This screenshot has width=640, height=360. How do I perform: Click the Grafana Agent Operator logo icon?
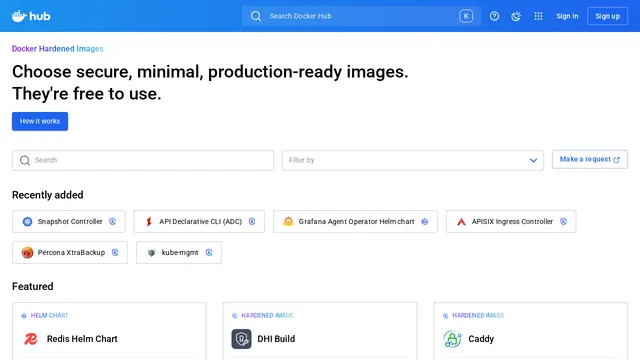pyautogui.click(x=288, y=221)
